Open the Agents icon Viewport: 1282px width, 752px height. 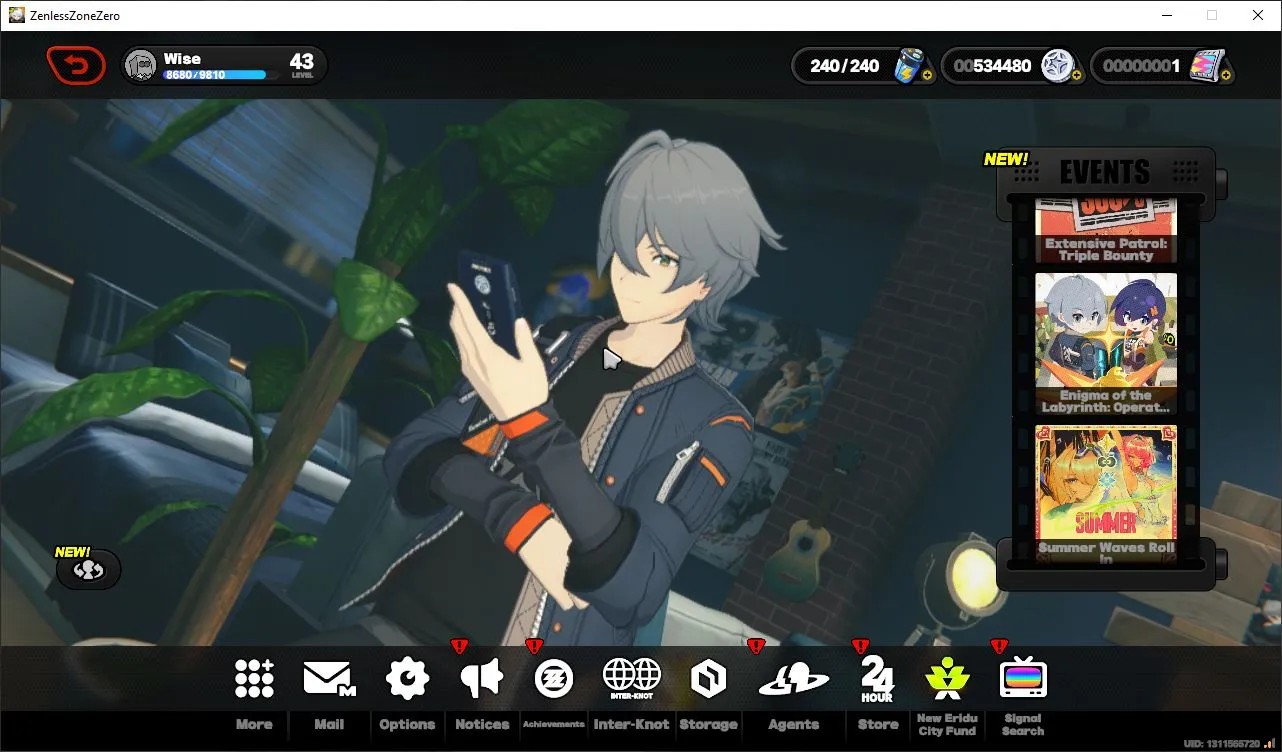click(793, 680)
